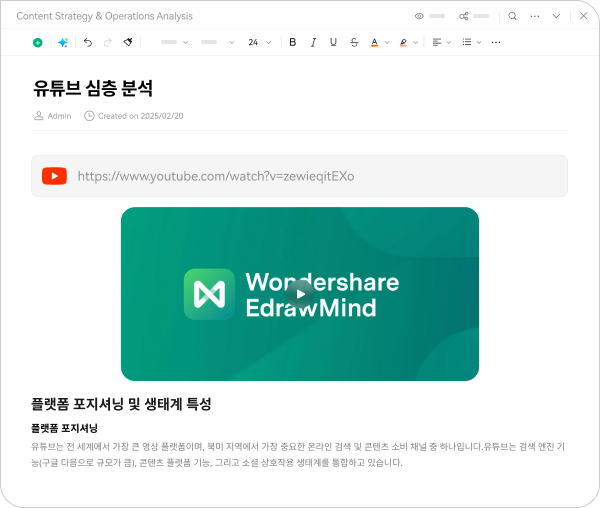Viewport: 600px width, 508px height.
Task: Play the Wondershare EdrawMind video
Action: pyautogui.click(x=300, y=294)
